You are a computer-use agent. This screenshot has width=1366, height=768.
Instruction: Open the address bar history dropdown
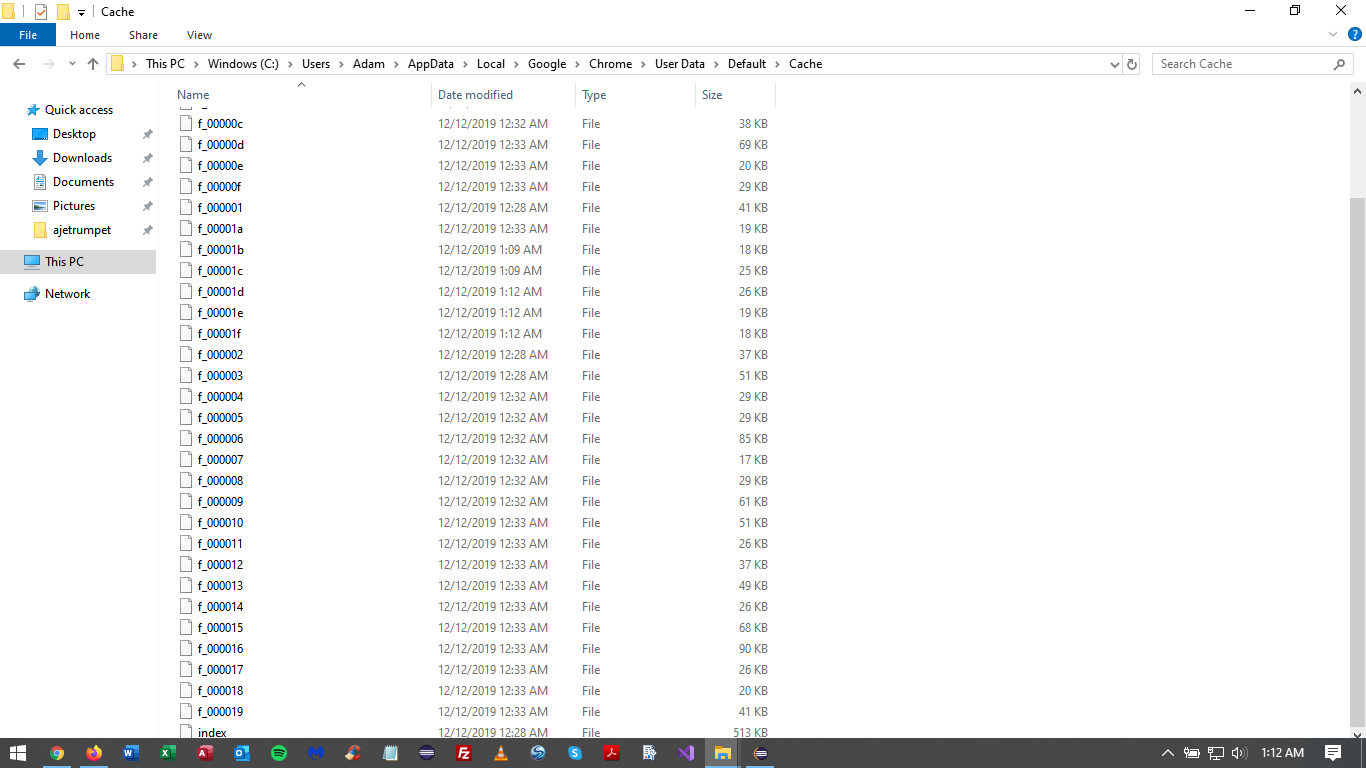(x=1115, y=64)
